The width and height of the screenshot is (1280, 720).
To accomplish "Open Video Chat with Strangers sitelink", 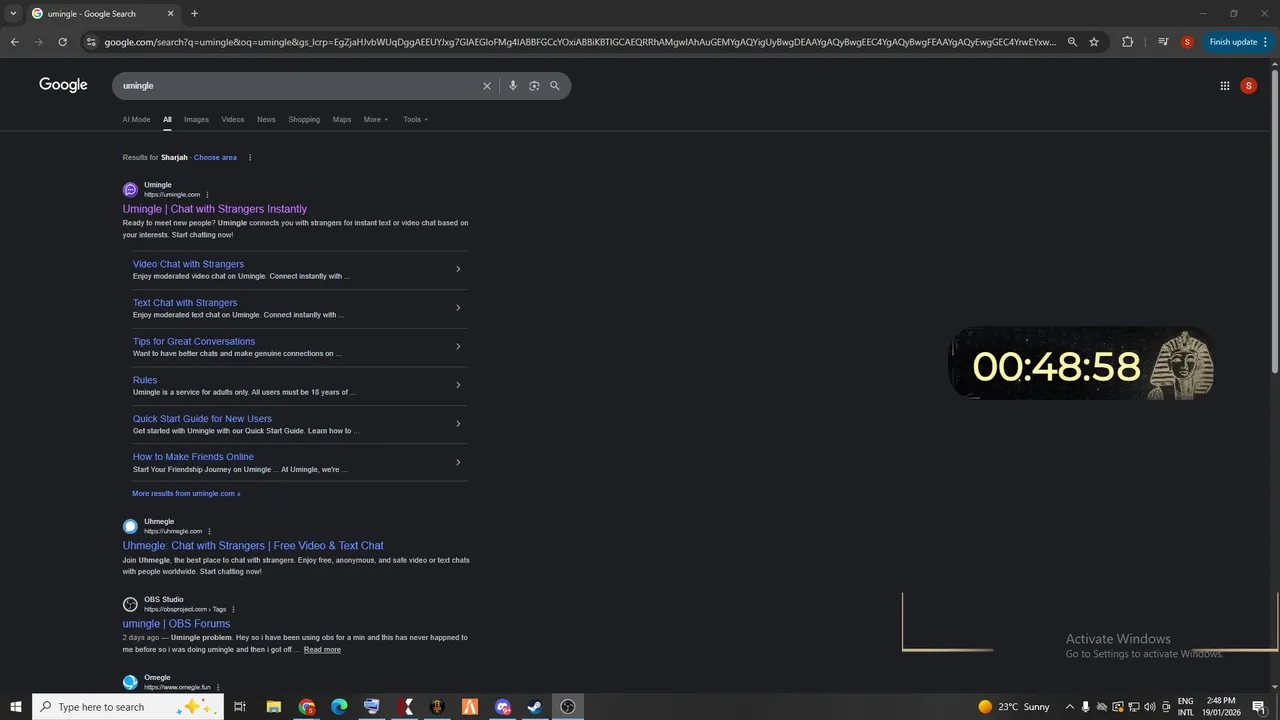I will [x=188, y=264].
